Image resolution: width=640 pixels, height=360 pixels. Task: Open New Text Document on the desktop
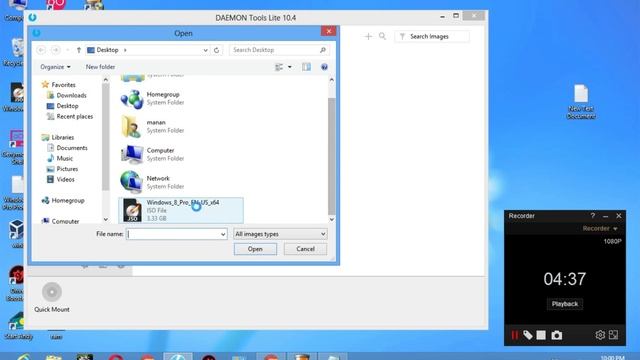coord(581,101)
